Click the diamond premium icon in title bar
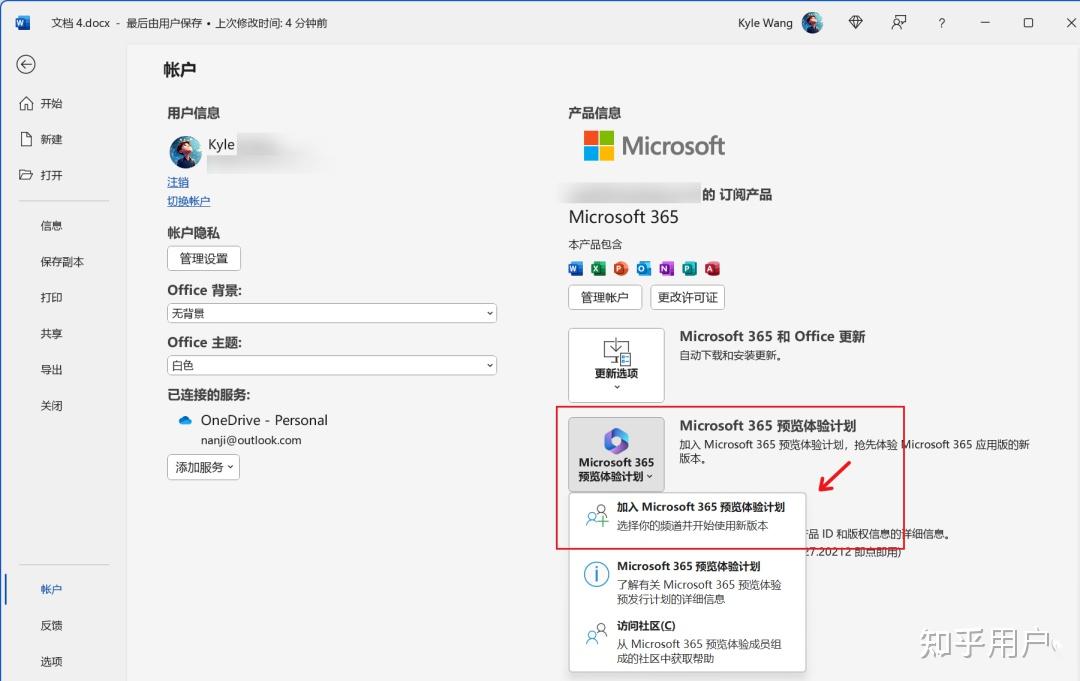This screenshot has width=1080, height=681. pyautogui.click(x=855, y=23)
